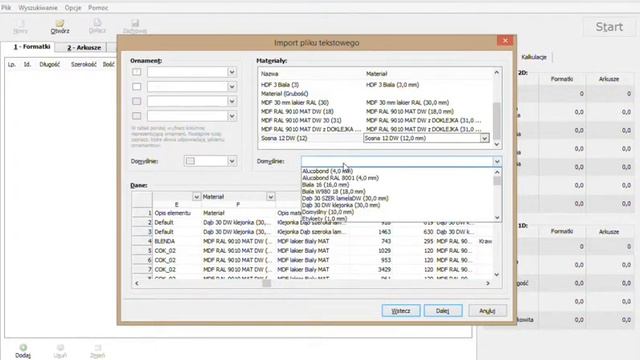The image size is (640, 360).
Task: Click the Dane scrollbar left arrow
Action: click(x=137, y=283)
